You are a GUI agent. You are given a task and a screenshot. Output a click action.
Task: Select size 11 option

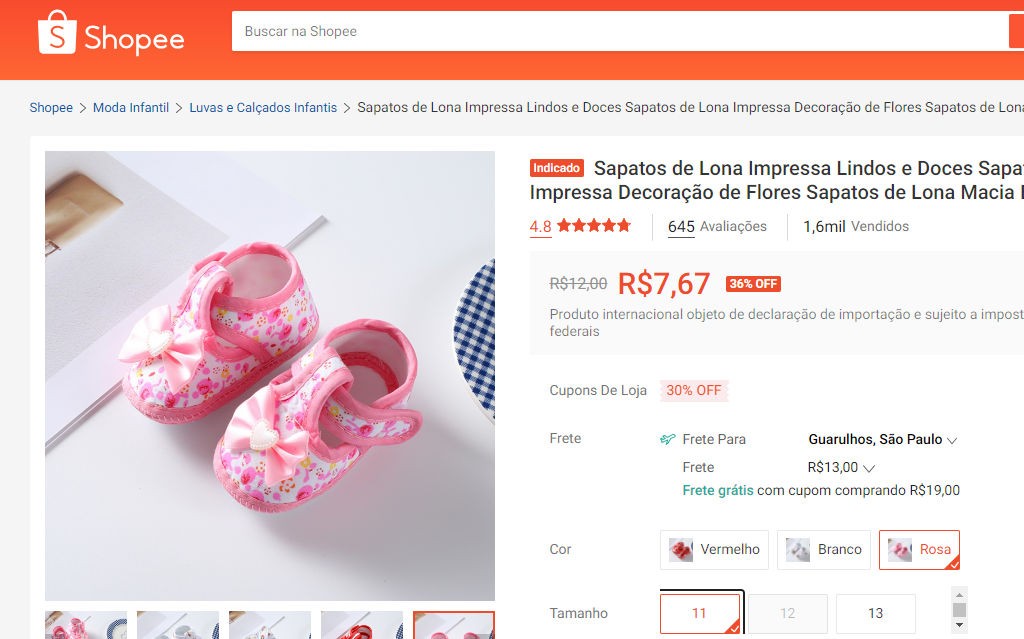[x=699, y=613]
